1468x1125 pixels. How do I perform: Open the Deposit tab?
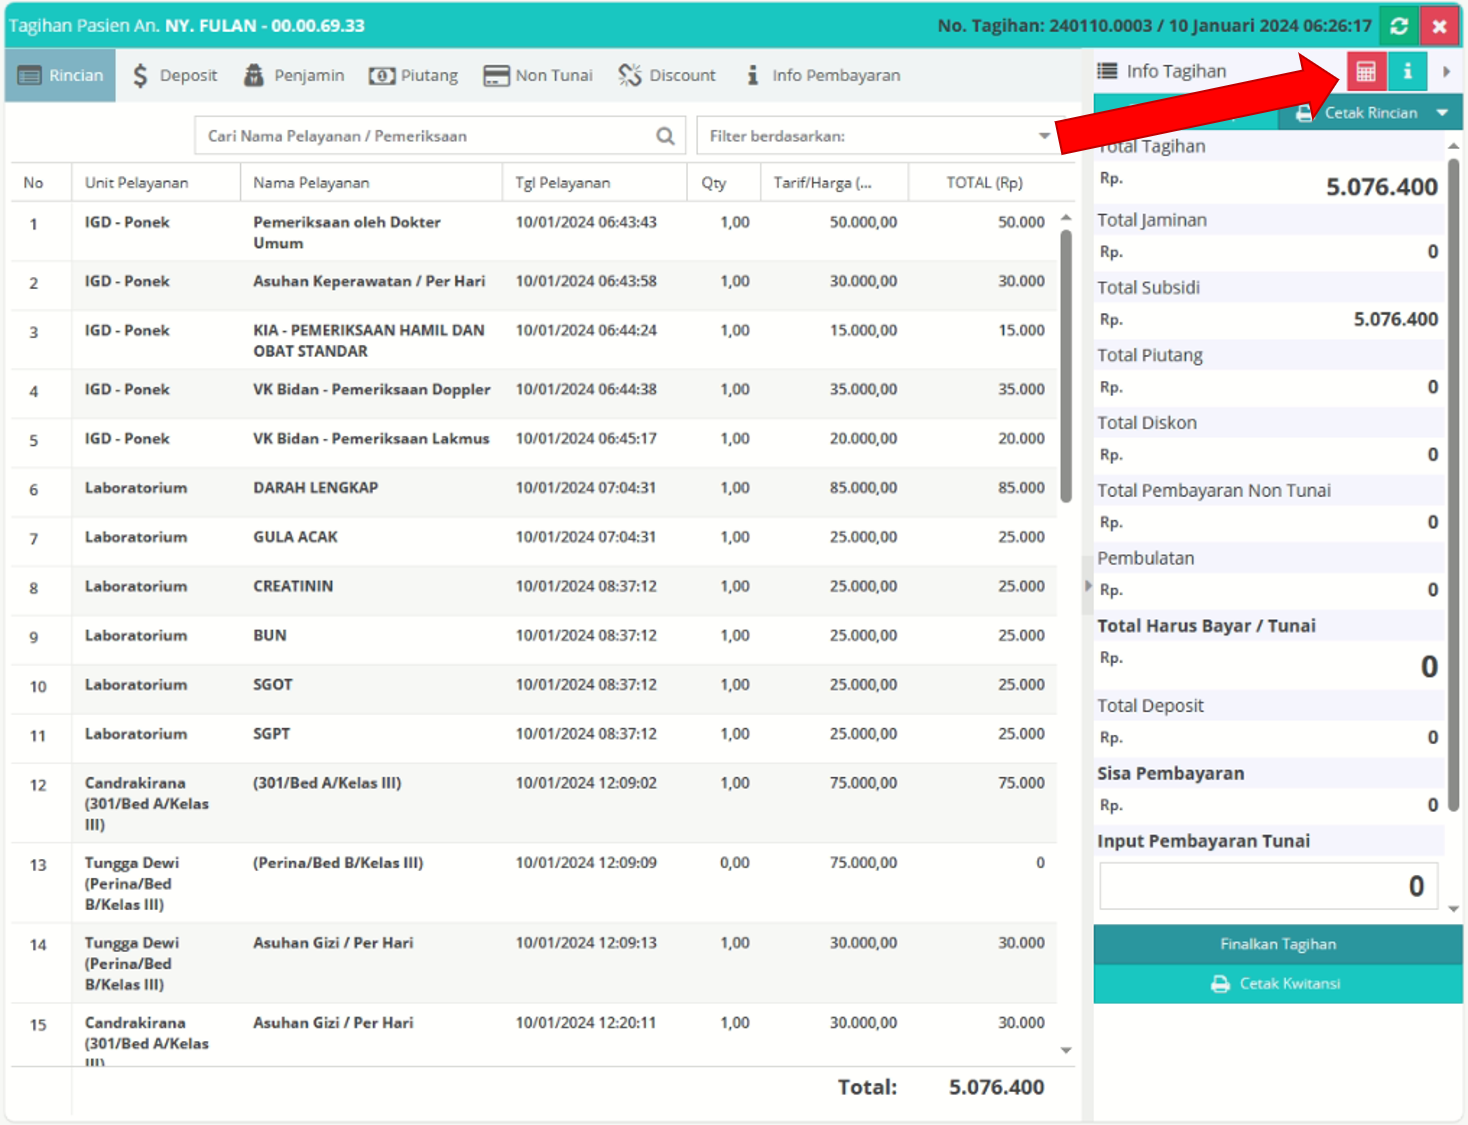click(x=175, y=75)
